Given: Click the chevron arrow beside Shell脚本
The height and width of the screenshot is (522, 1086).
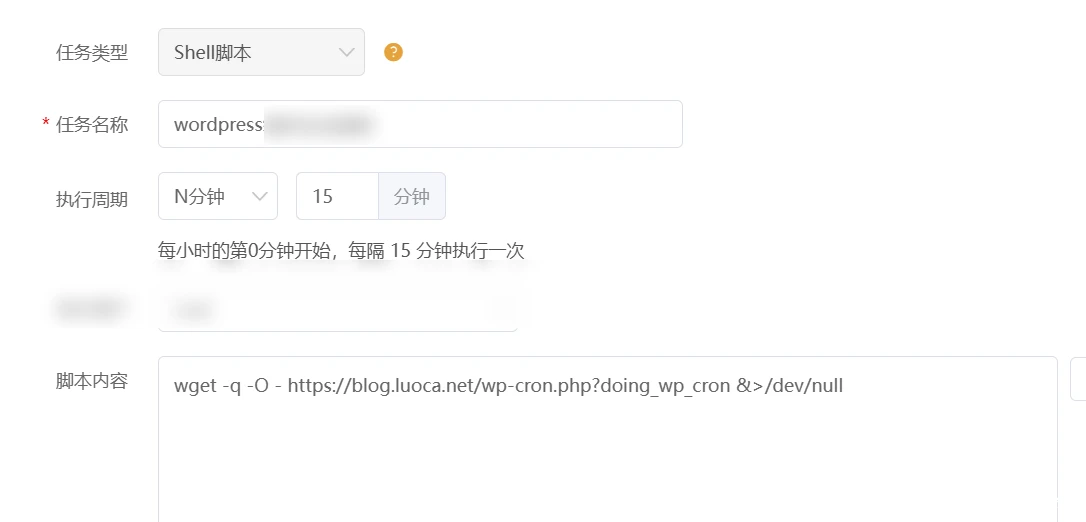Looking at the screenshot, I should (346, 52).
